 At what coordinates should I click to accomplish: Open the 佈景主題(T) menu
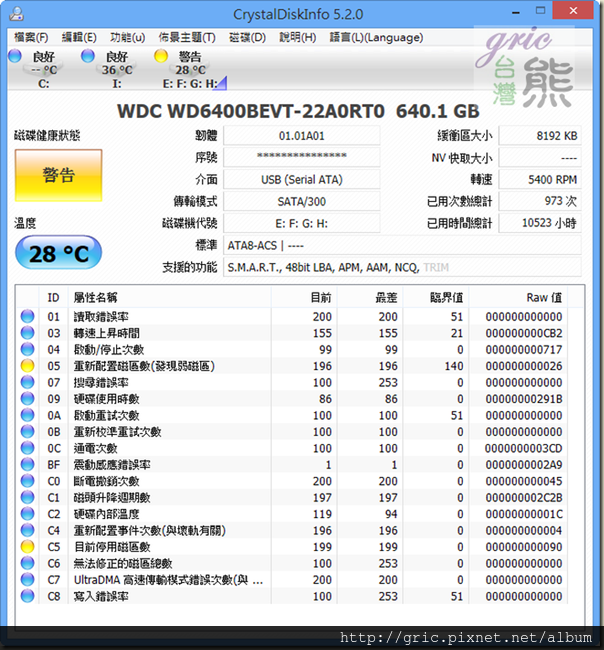coord(187,37)
